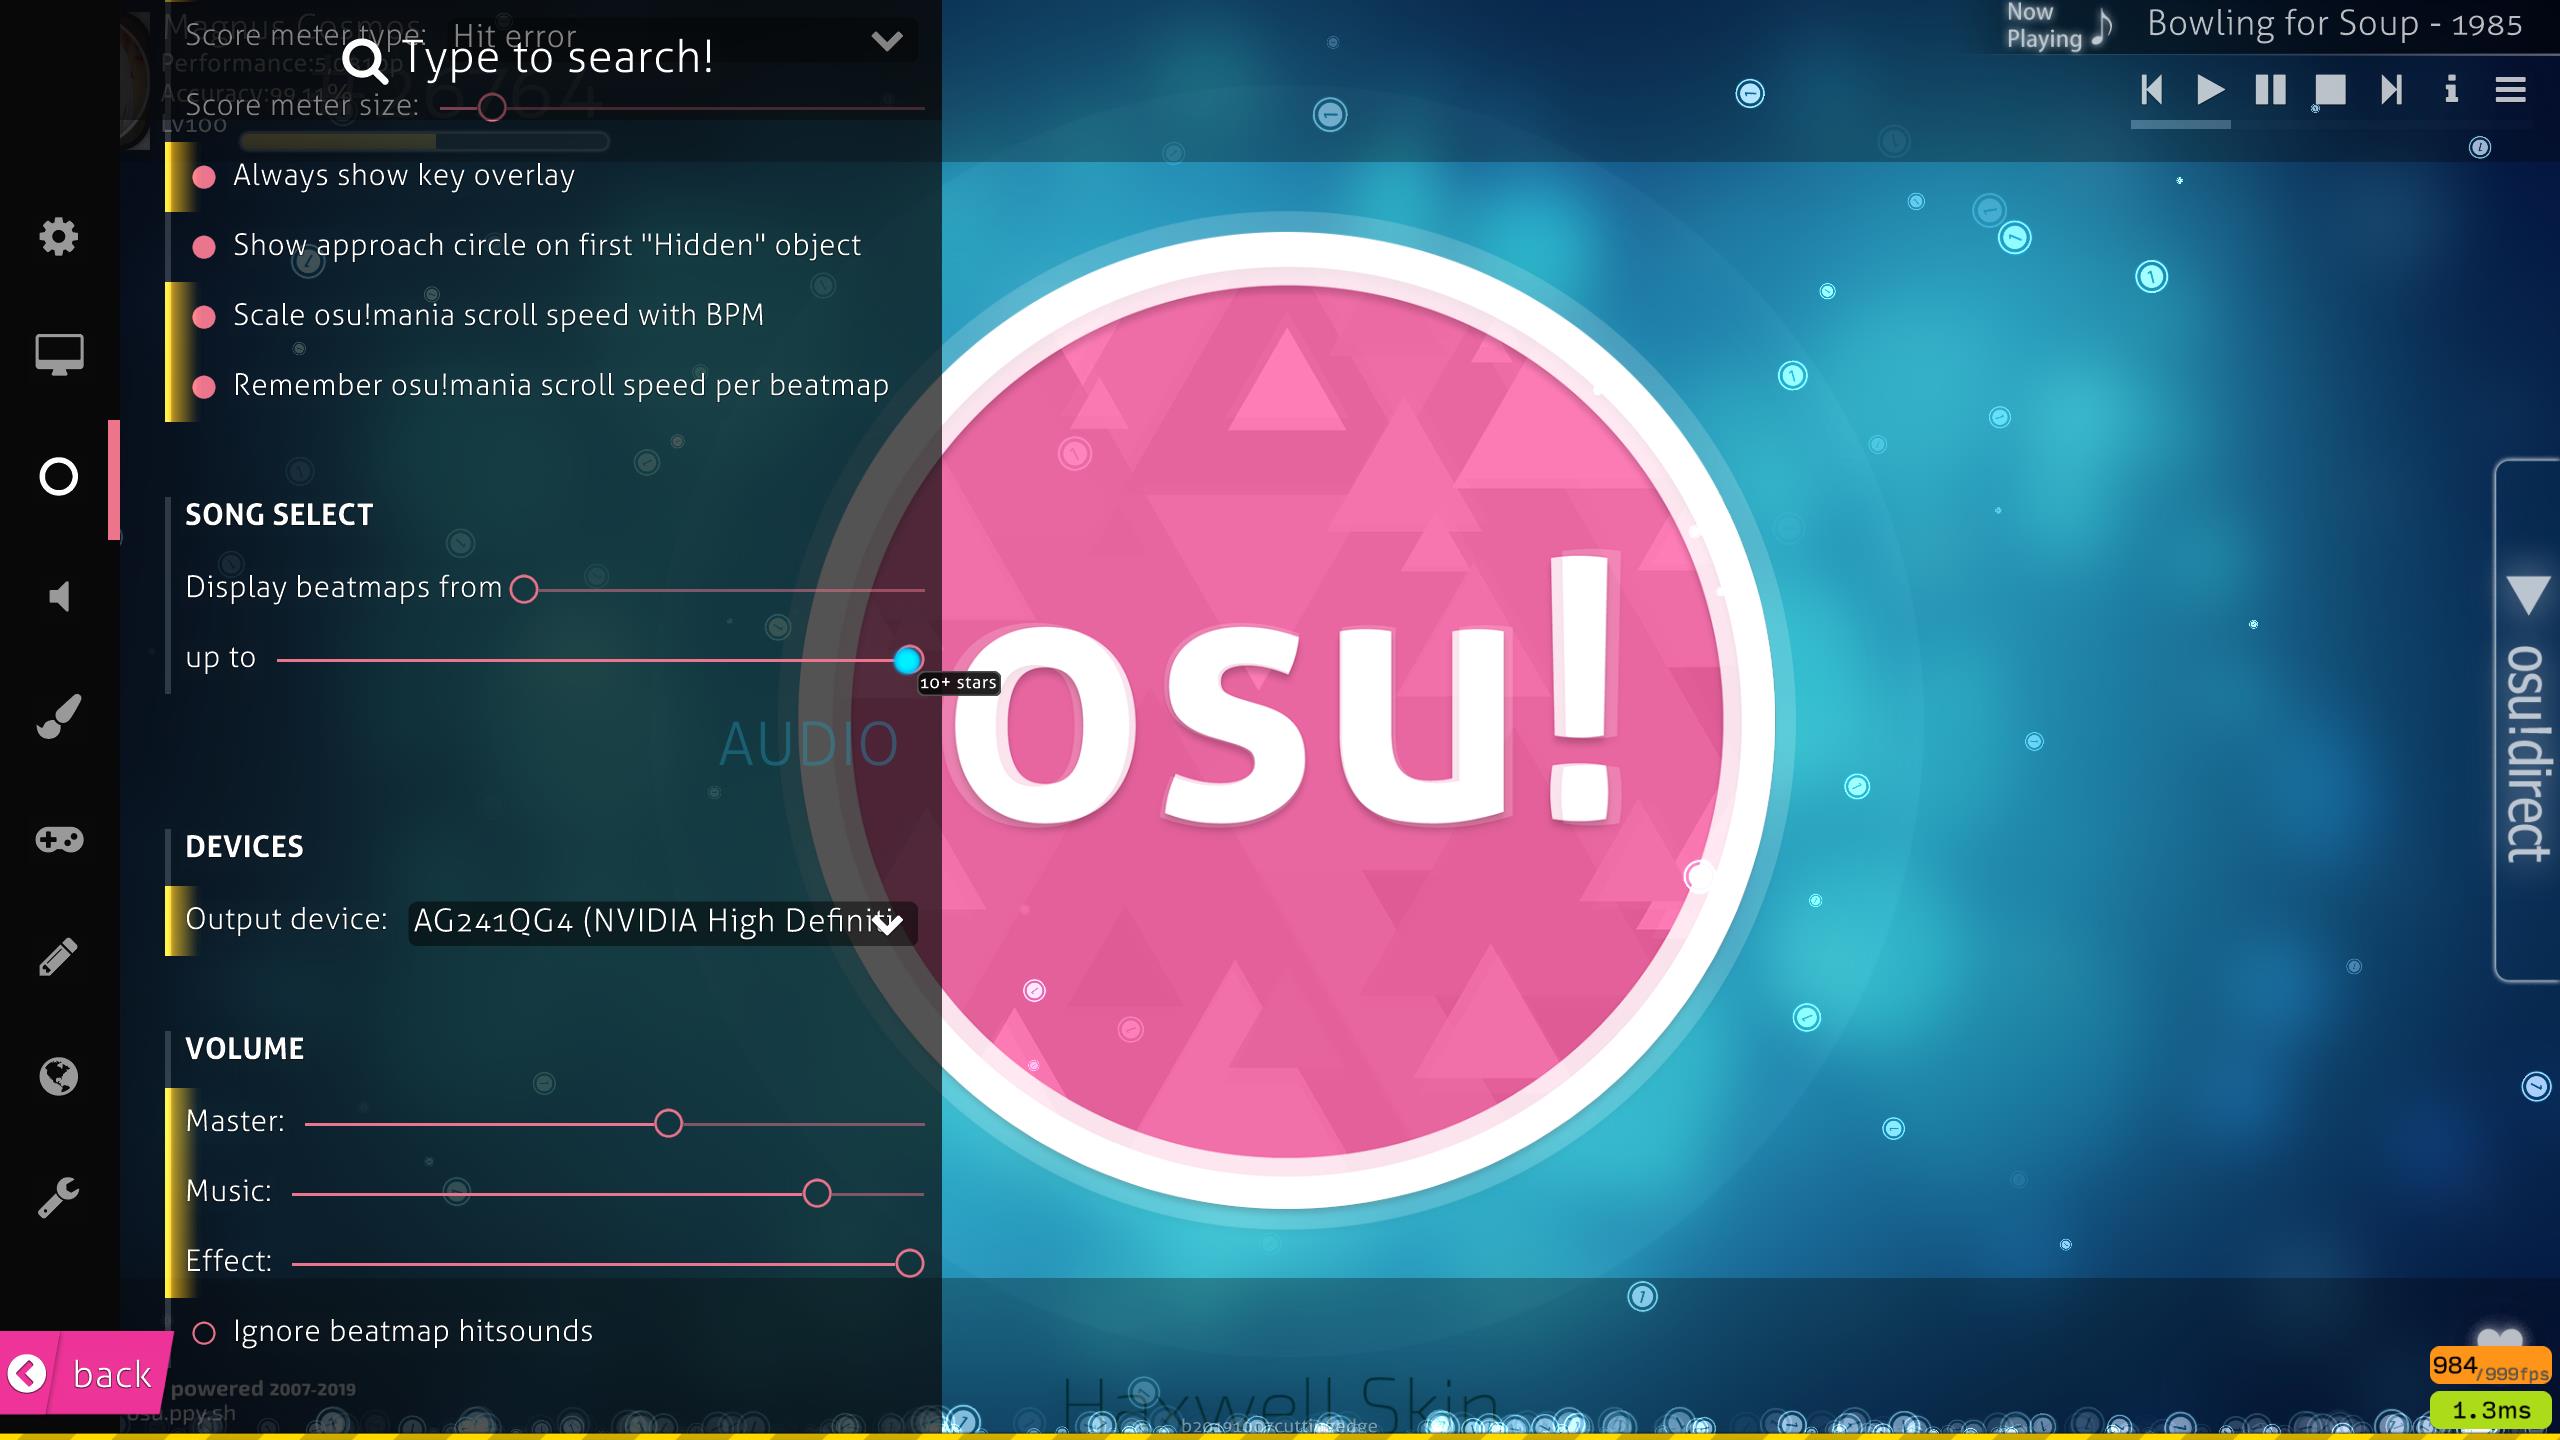Image resolution: width=2560 pixels, height=1440 pixels.
Task: Open Online section globe icon
Action: tap(58, 1076)
